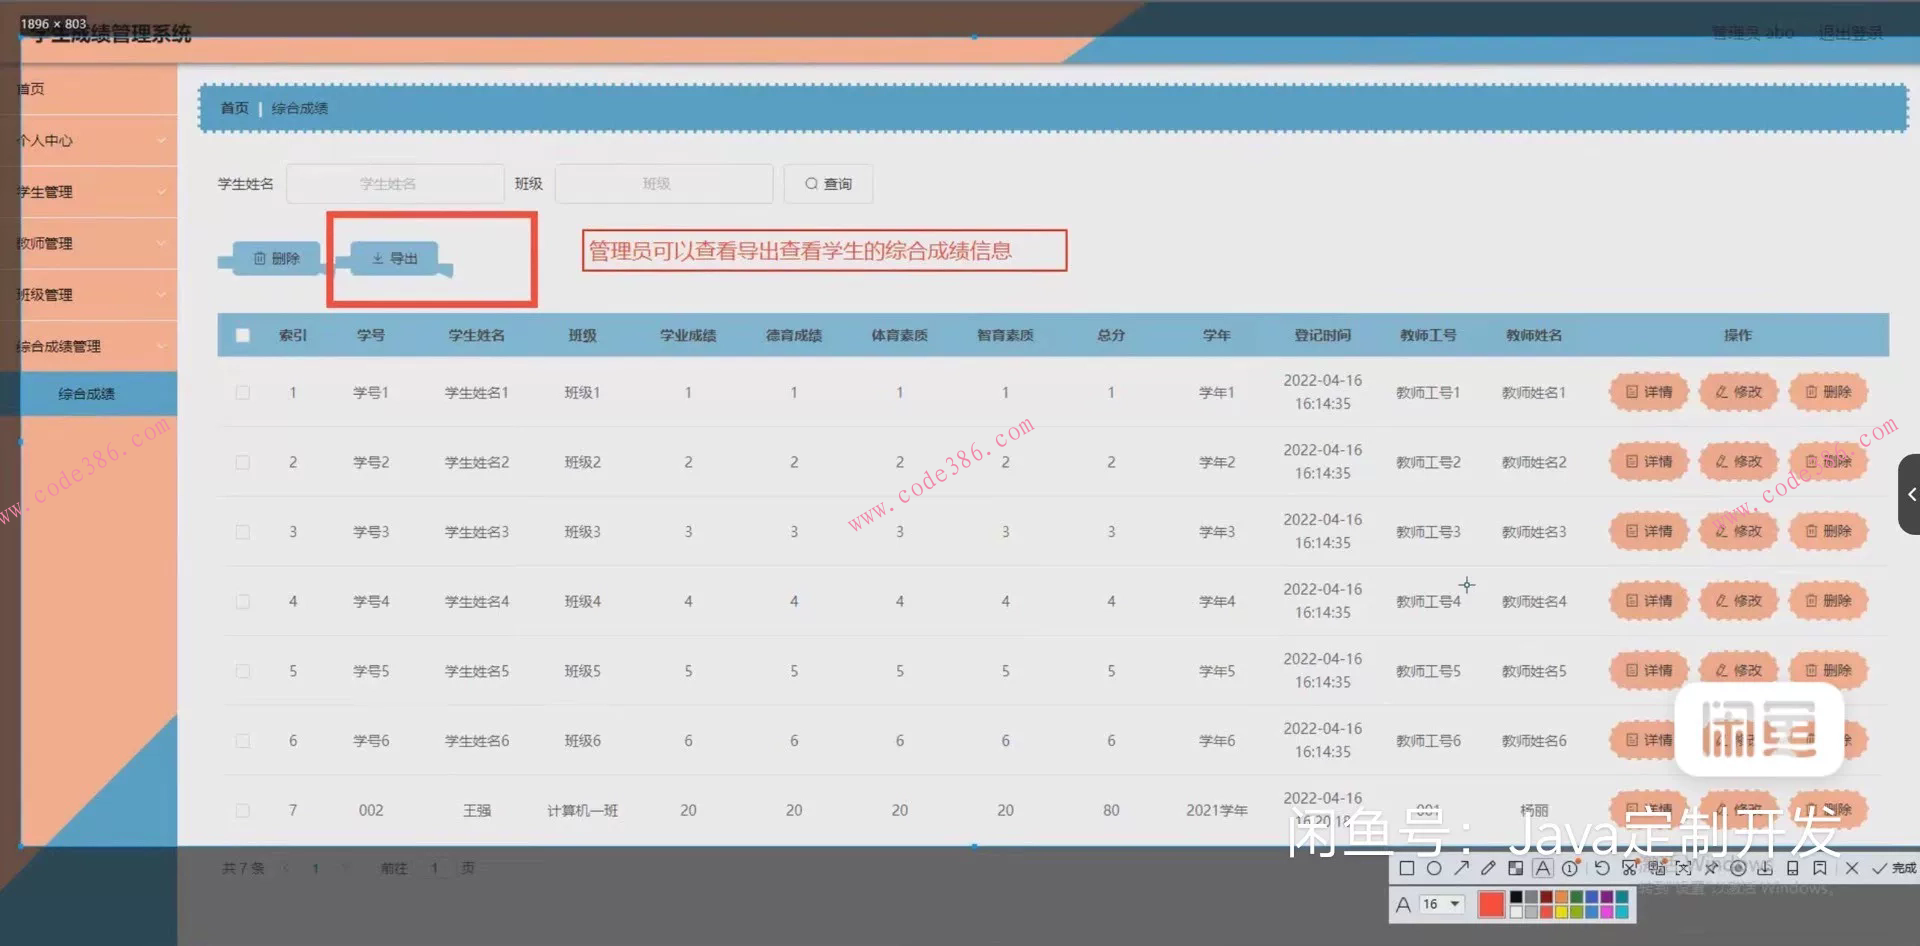The width and height of the screenshot is (1920, 946).
Task: Check the box for row 学号2
Action: click(x=243, y=462)
